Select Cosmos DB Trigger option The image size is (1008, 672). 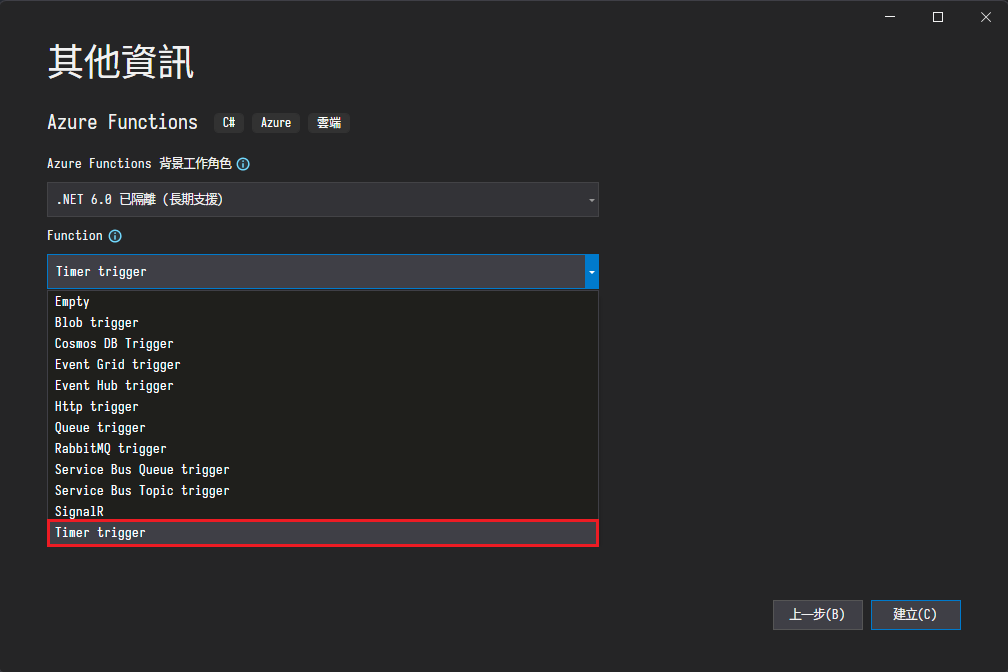(x=323, y=343)
